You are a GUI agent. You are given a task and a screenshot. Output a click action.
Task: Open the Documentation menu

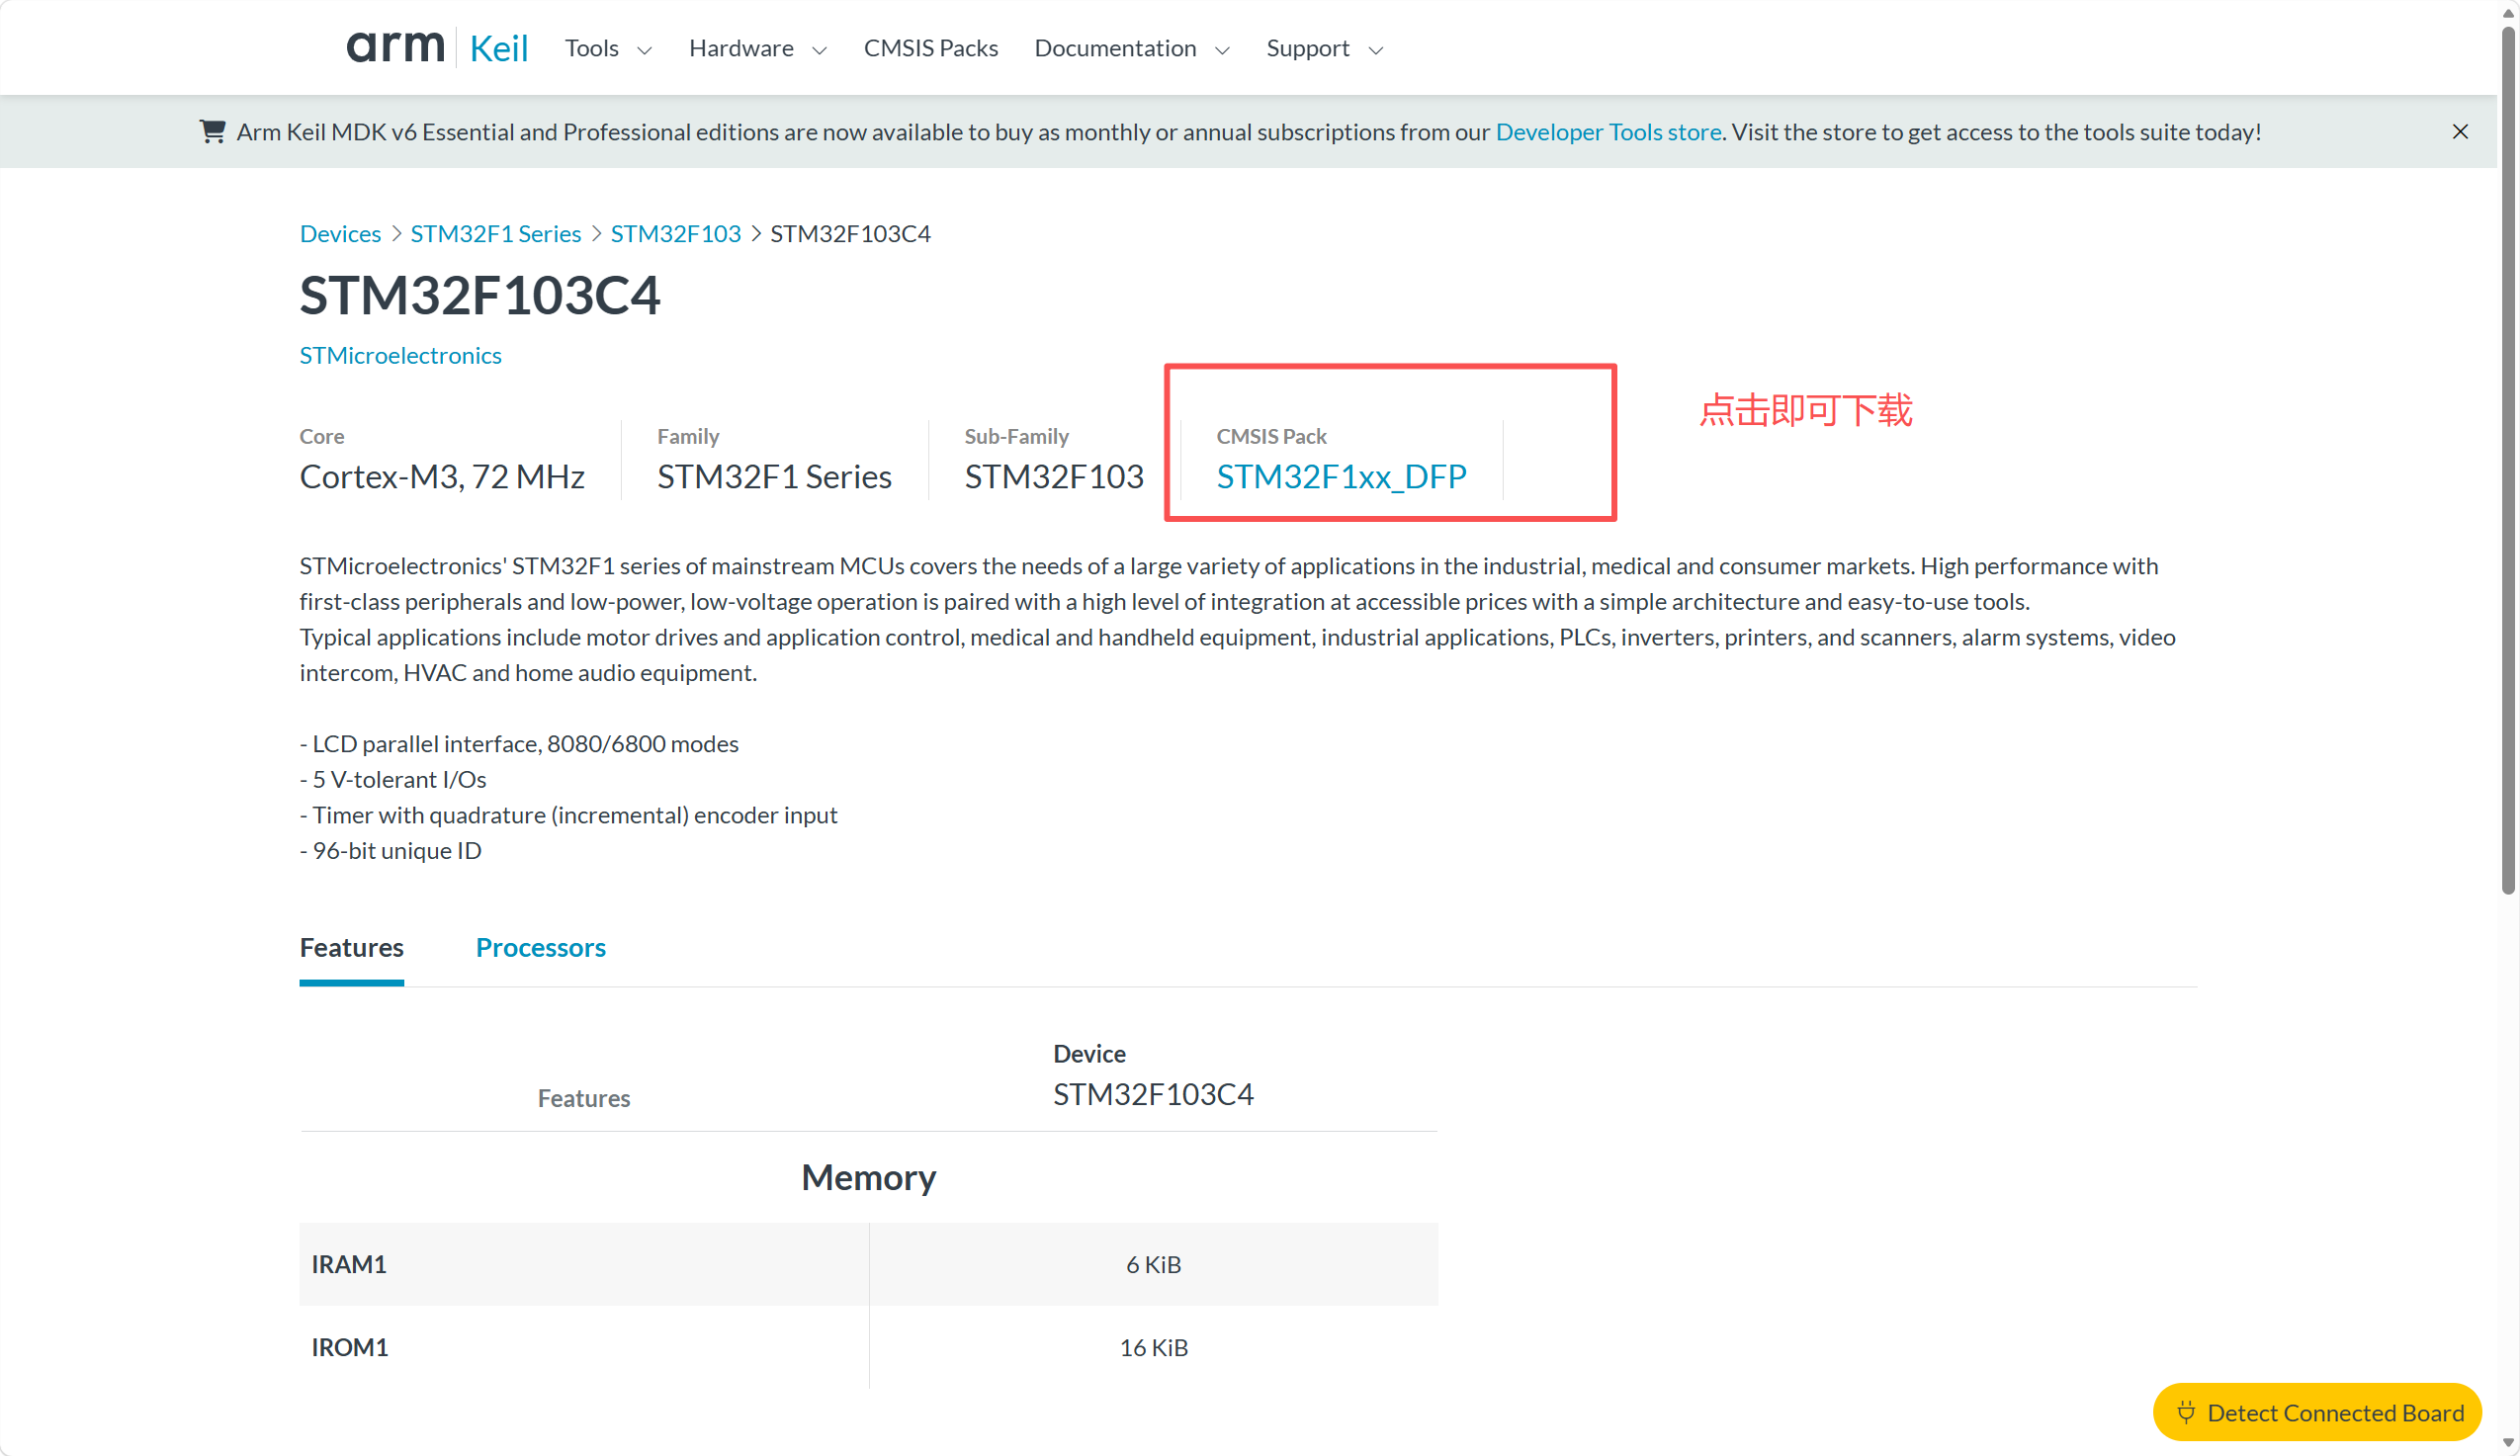pos(1115,48)
